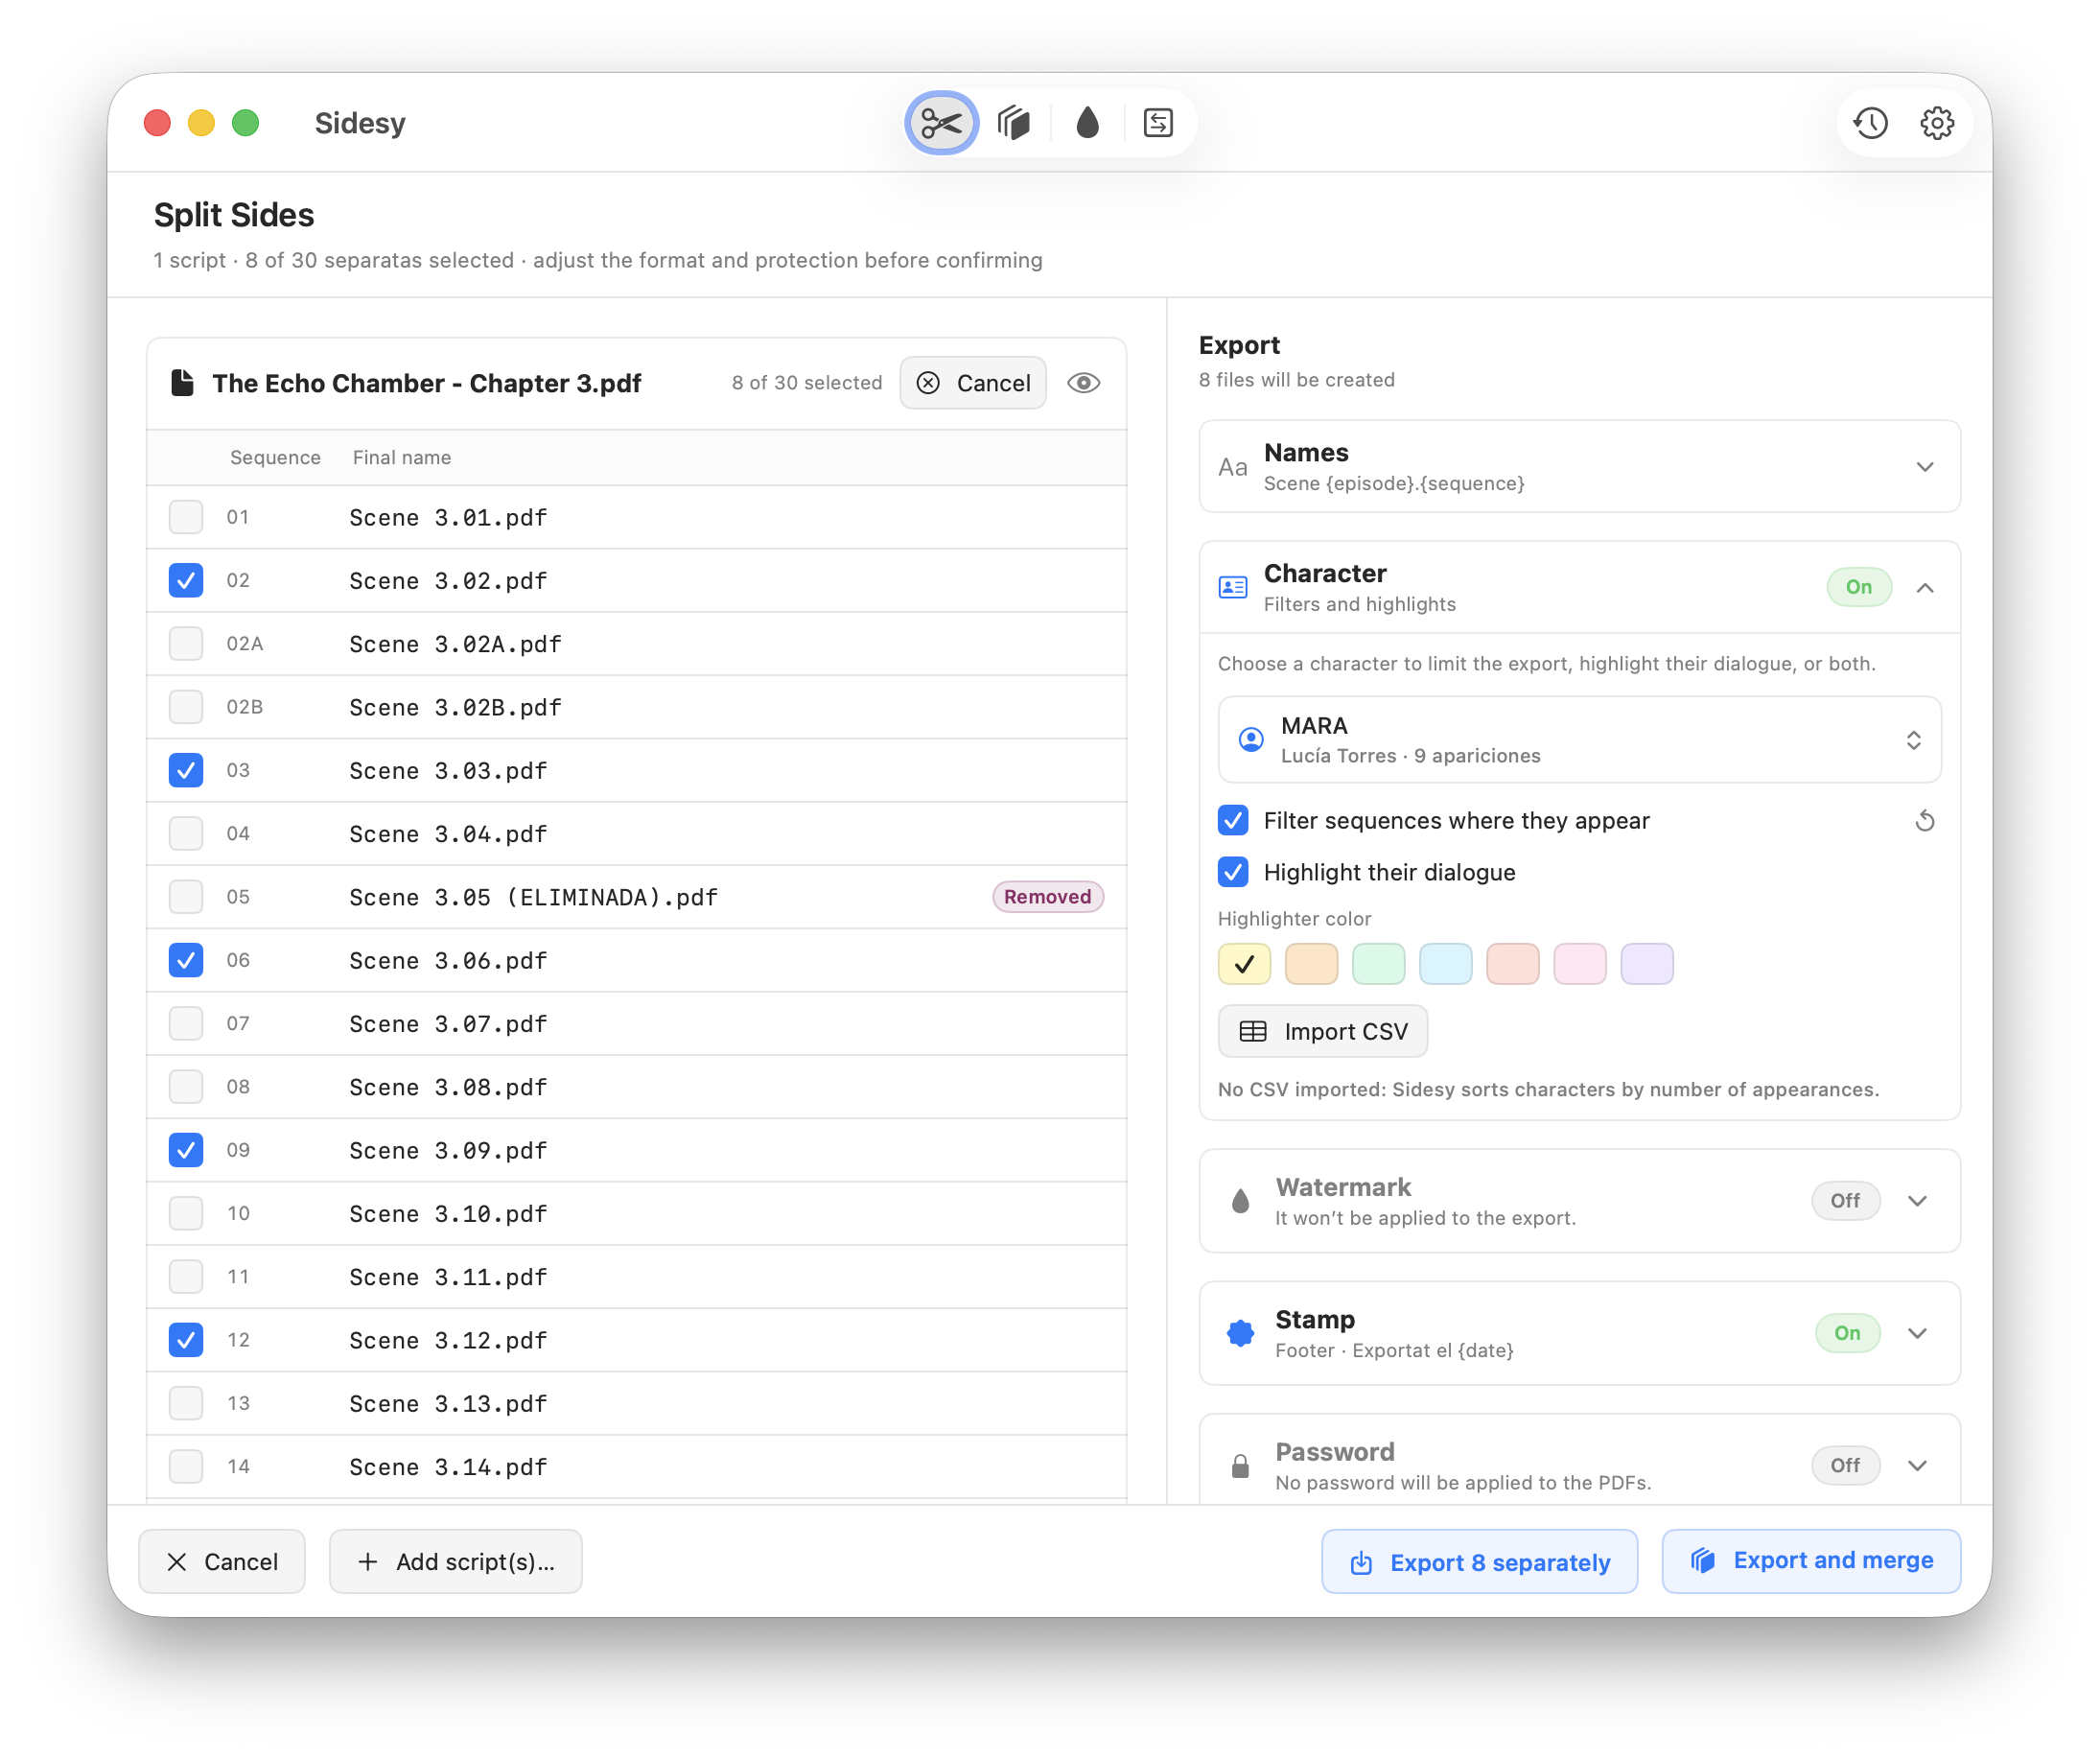Screen dimensions: 2100x1759
Task: Click the bottom Cancel button
Action: 222,1562
